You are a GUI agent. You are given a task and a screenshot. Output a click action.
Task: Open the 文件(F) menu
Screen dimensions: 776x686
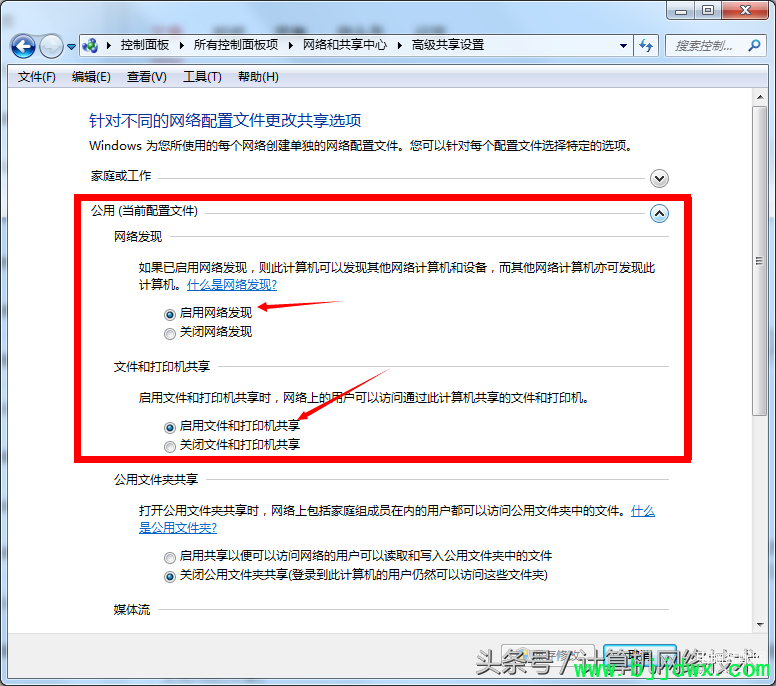click(x=37, y=77)
